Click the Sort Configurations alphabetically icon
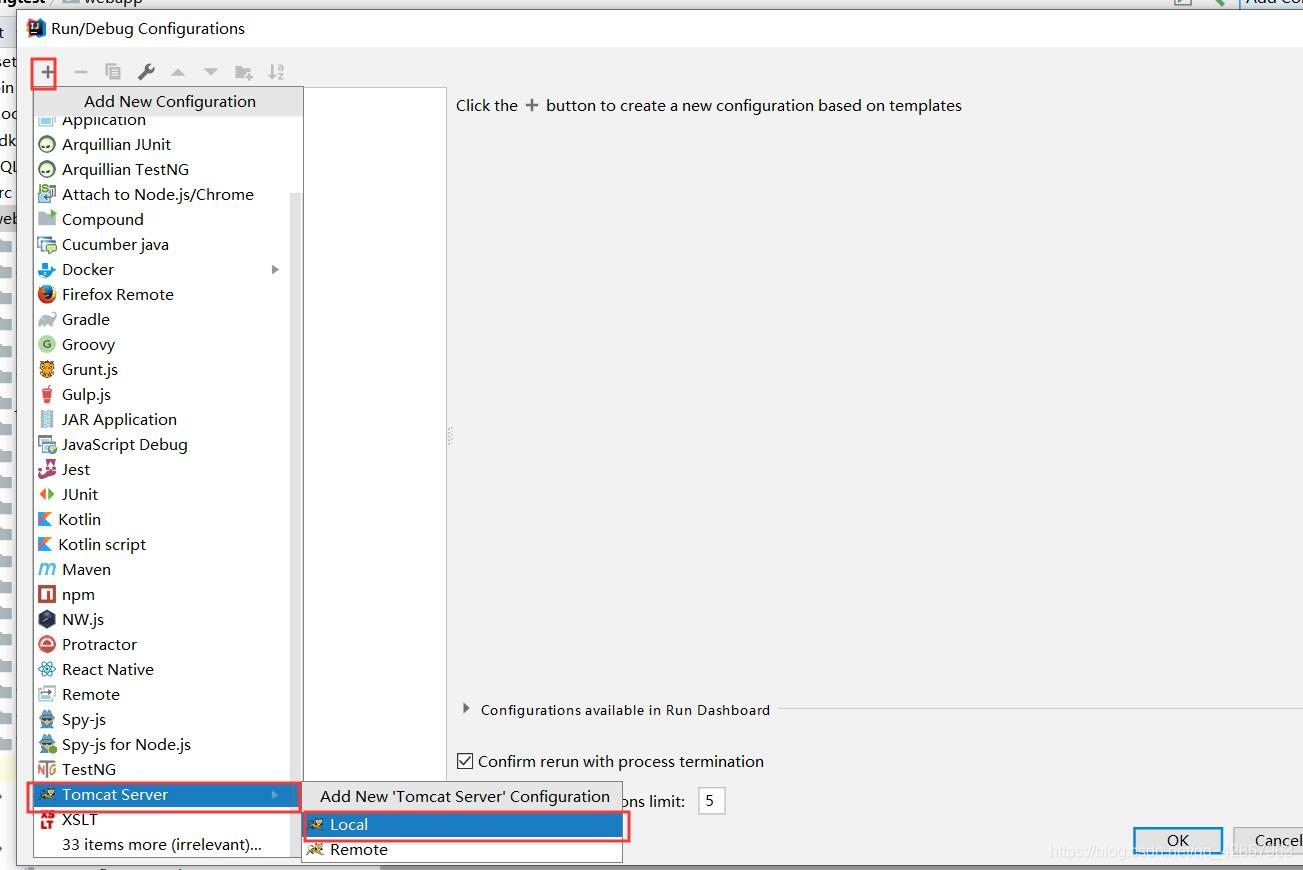 pyautogui.click(x=276, y=72)
